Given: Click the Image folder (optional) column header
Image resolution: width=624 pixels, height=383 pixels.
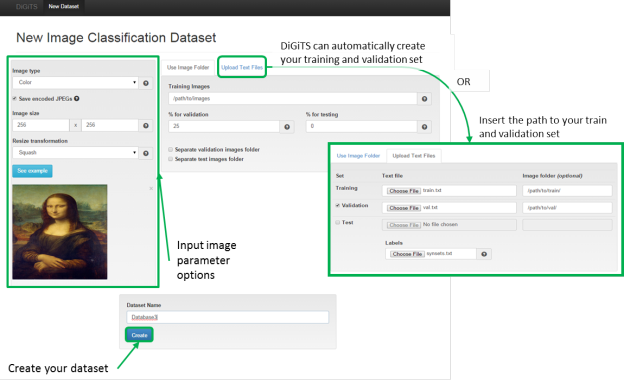Looking at the screenshot, I should pos(552,176).
